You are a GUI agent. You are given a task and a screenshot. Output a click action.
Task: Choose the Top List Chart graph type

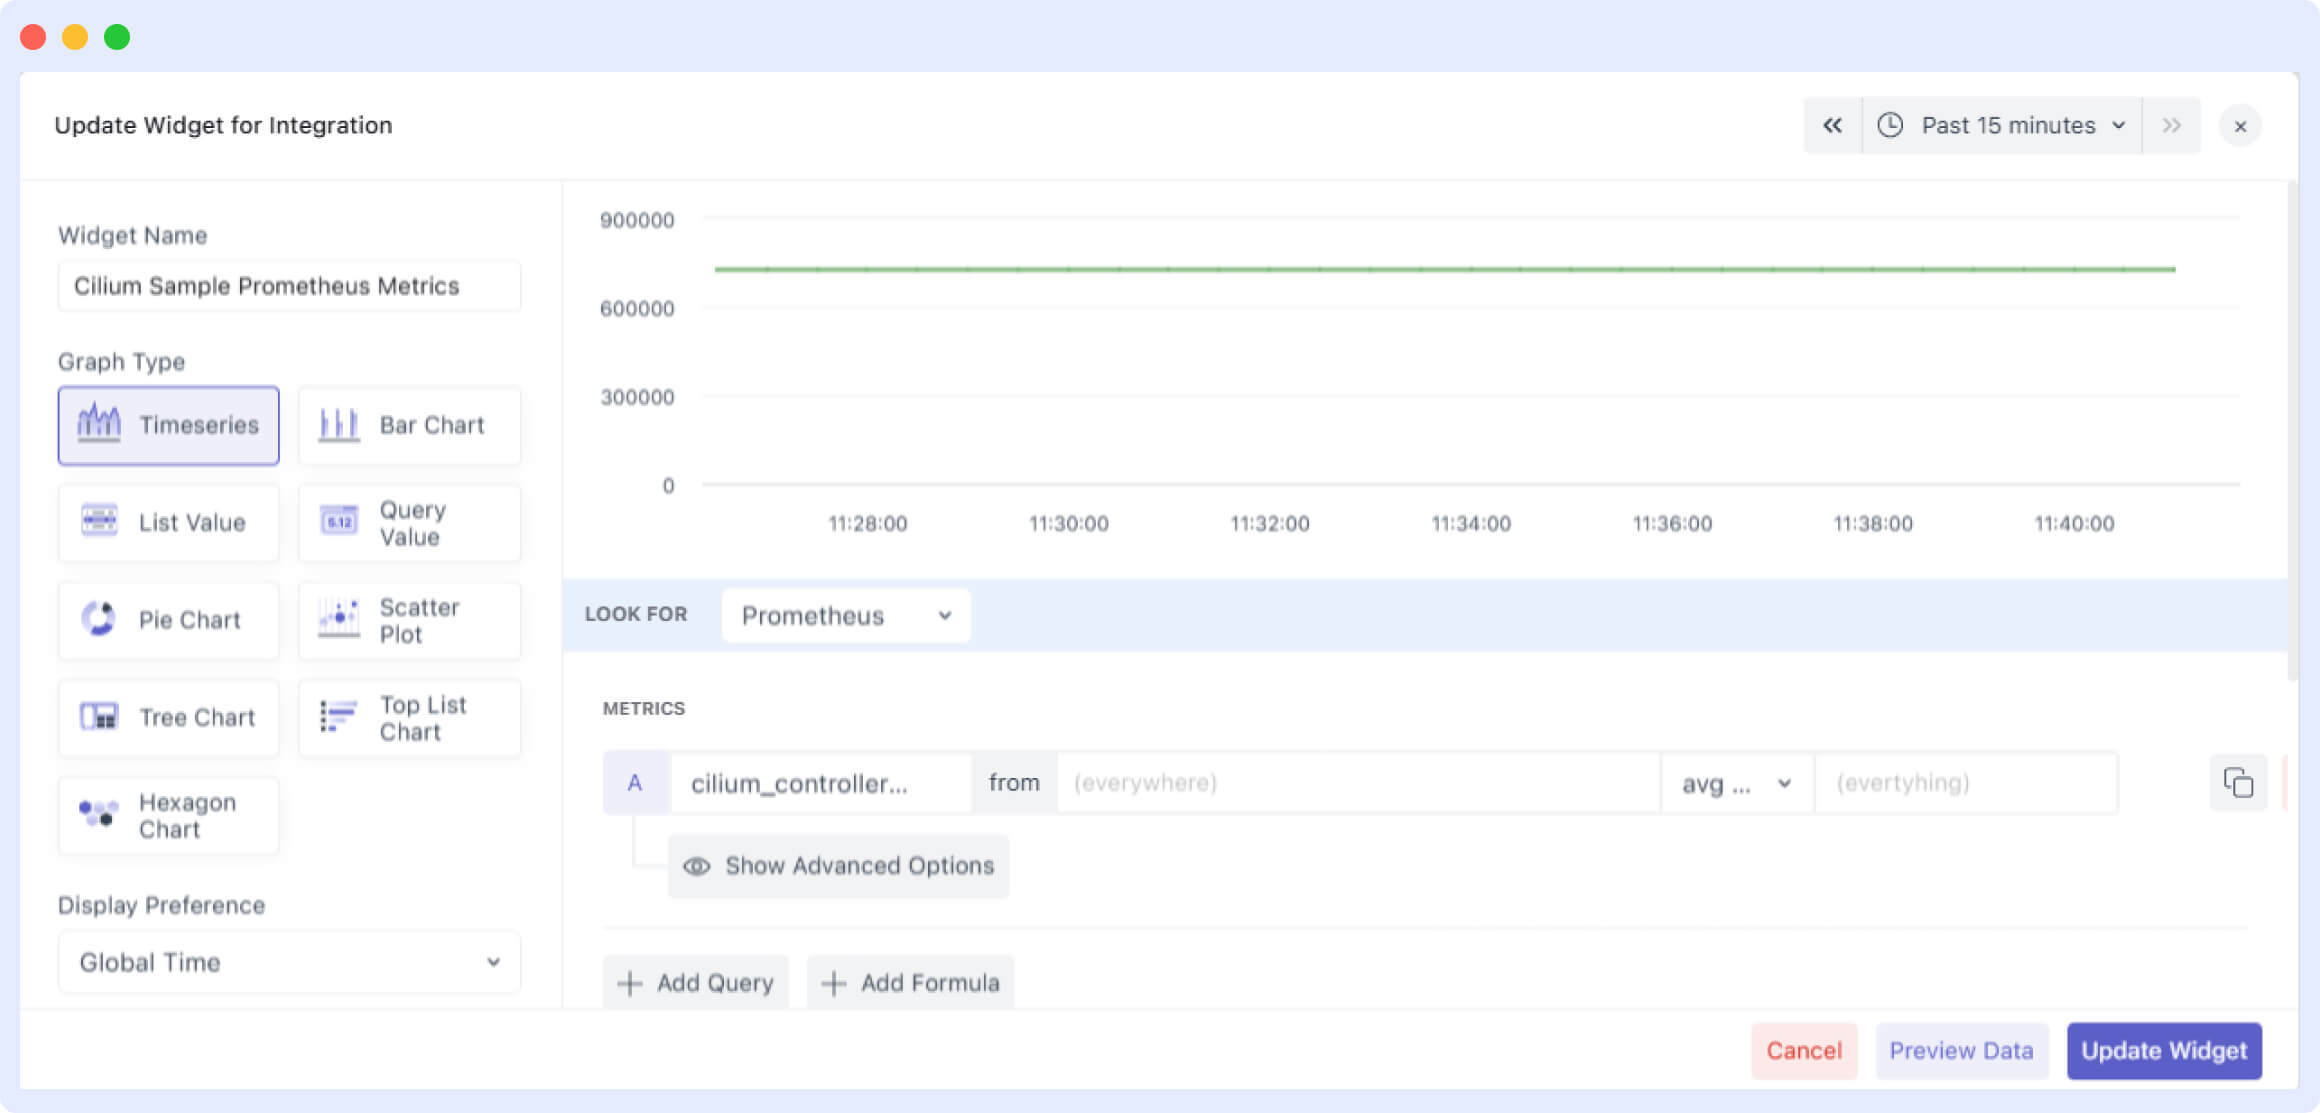click(x=409, y=717)
